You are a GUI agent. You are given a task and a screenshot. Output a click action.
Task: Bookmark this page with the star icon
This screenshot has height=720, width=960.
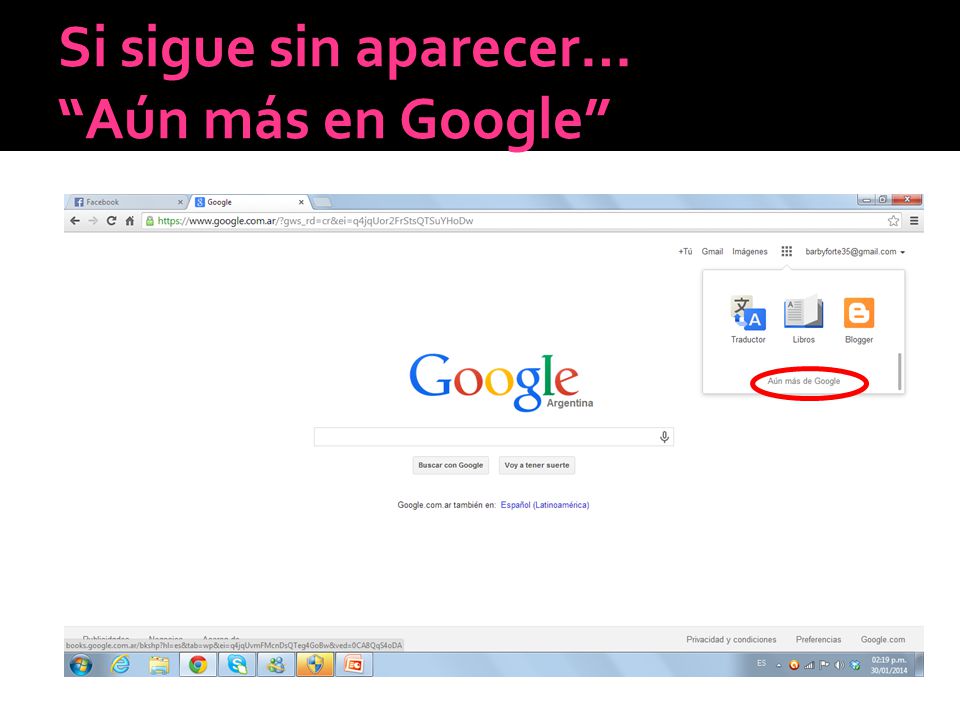[893, 221]
